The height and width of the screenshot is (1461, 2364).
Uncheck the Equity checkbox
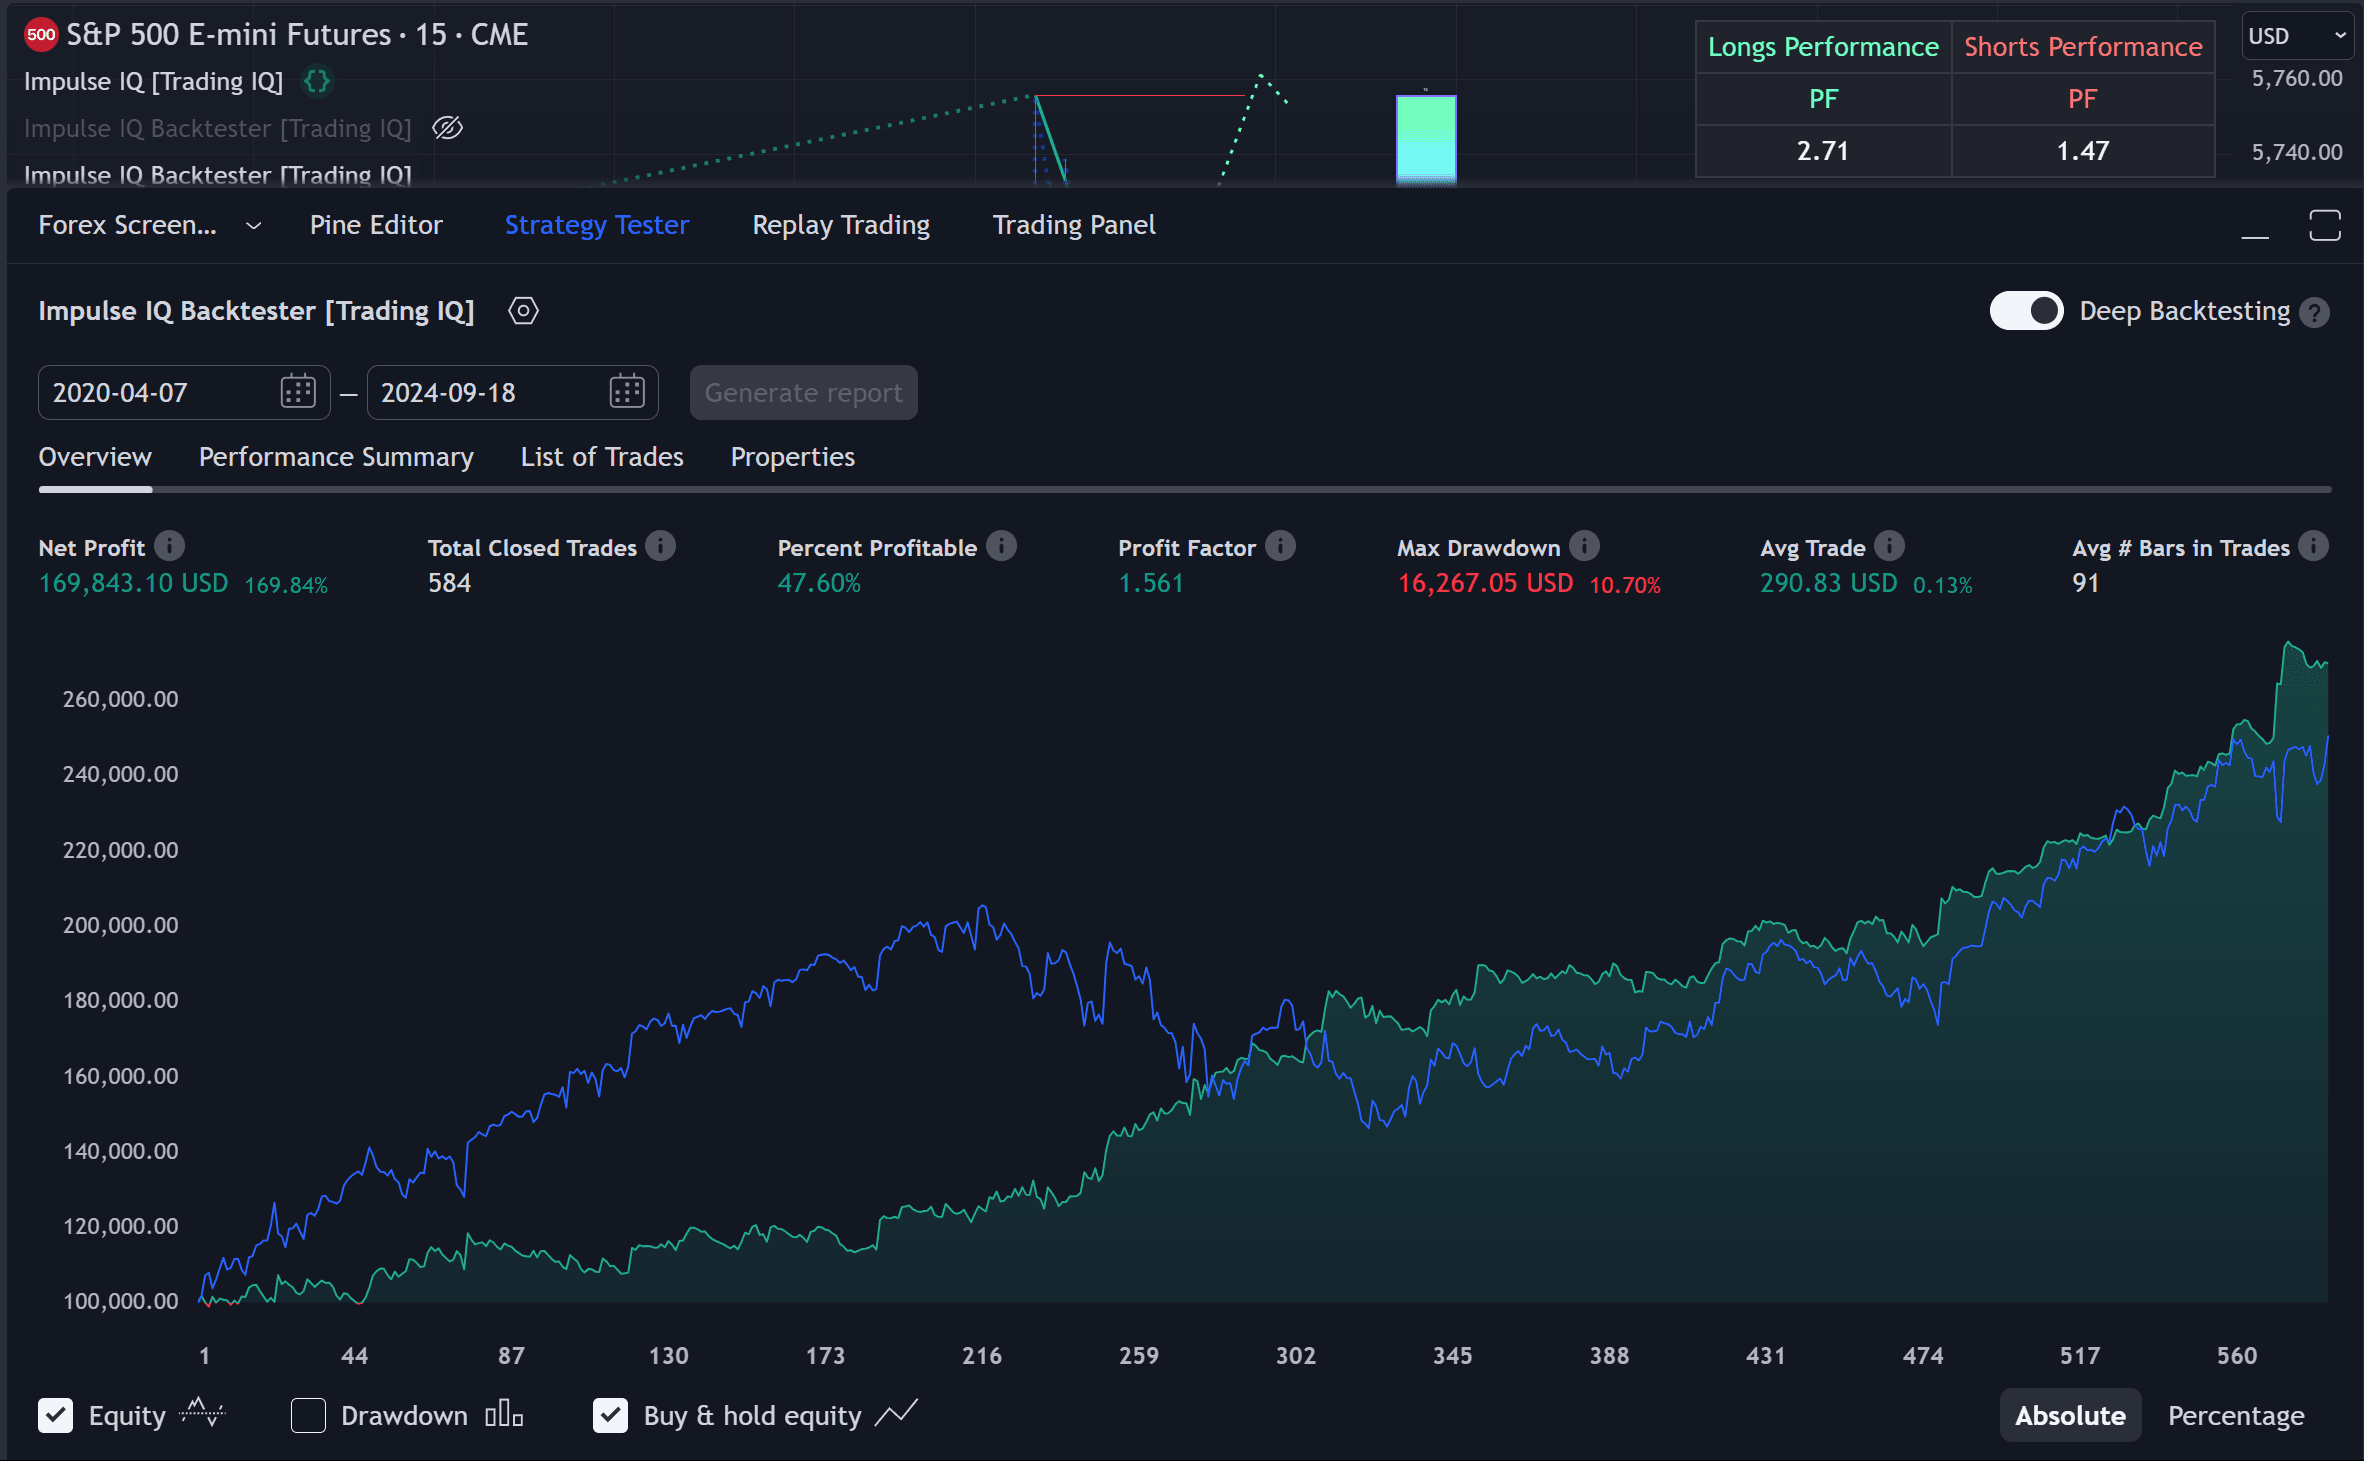click(56, 1415)
